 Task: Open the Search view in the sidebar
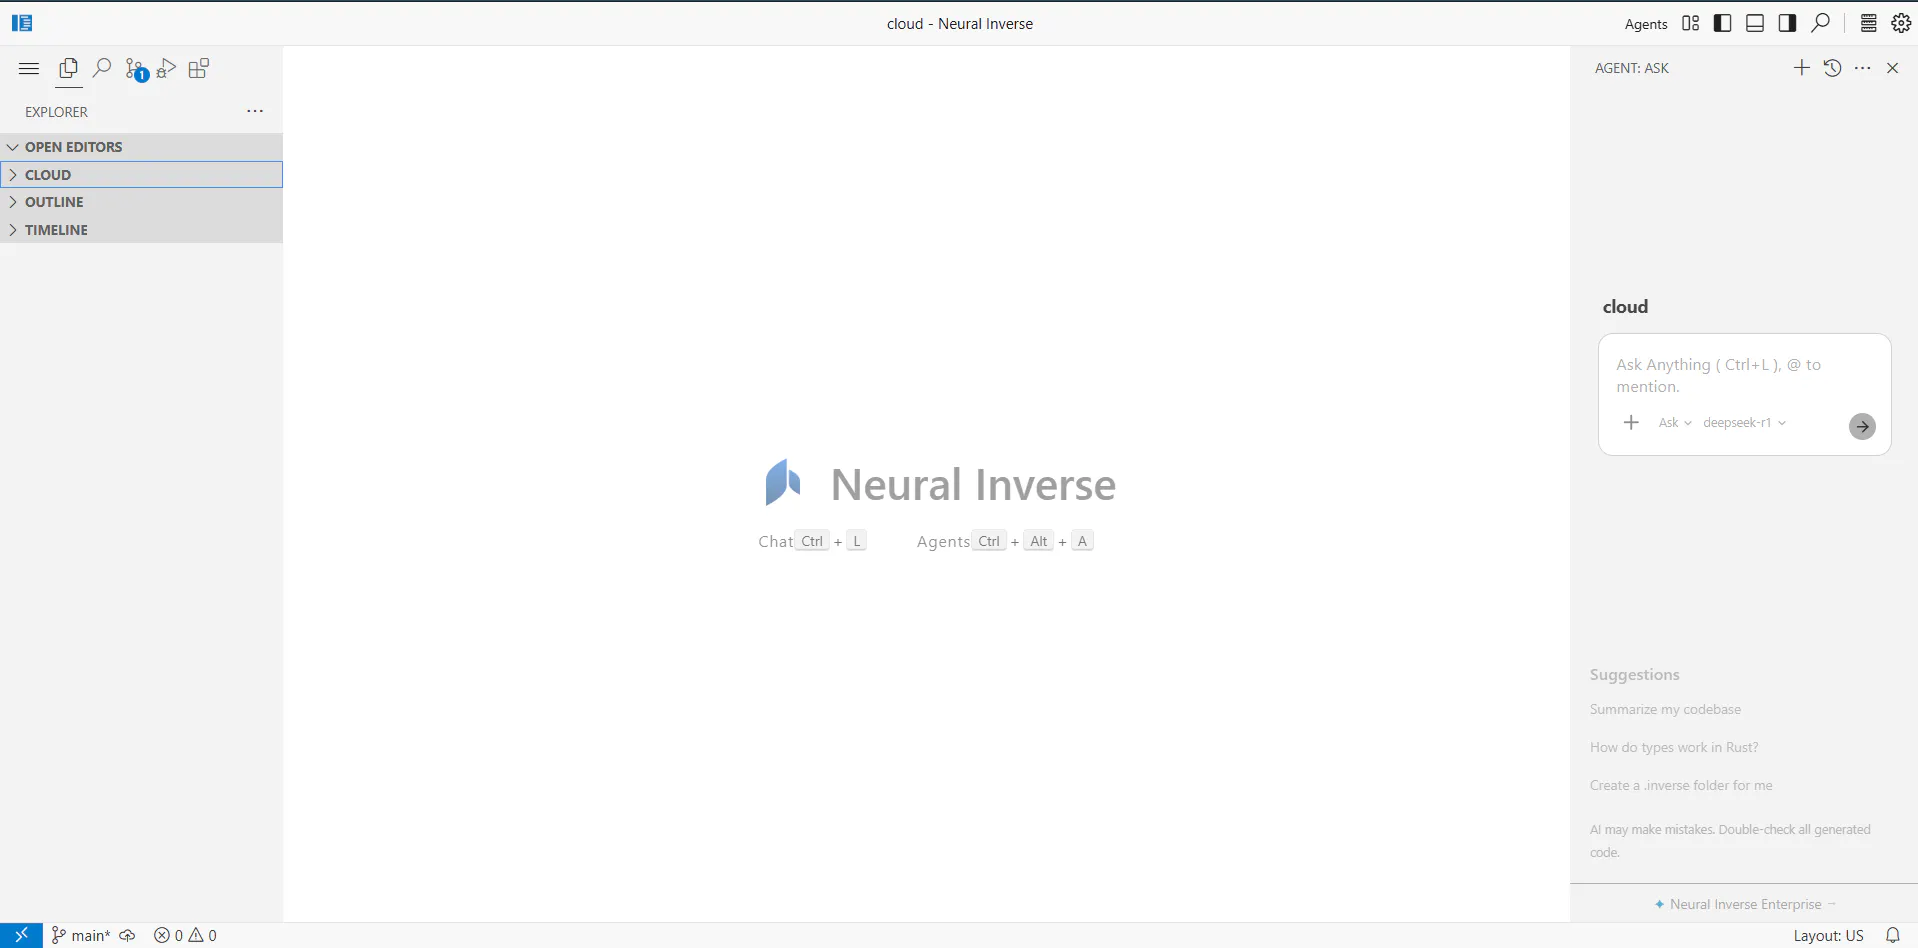pos(101,69)
